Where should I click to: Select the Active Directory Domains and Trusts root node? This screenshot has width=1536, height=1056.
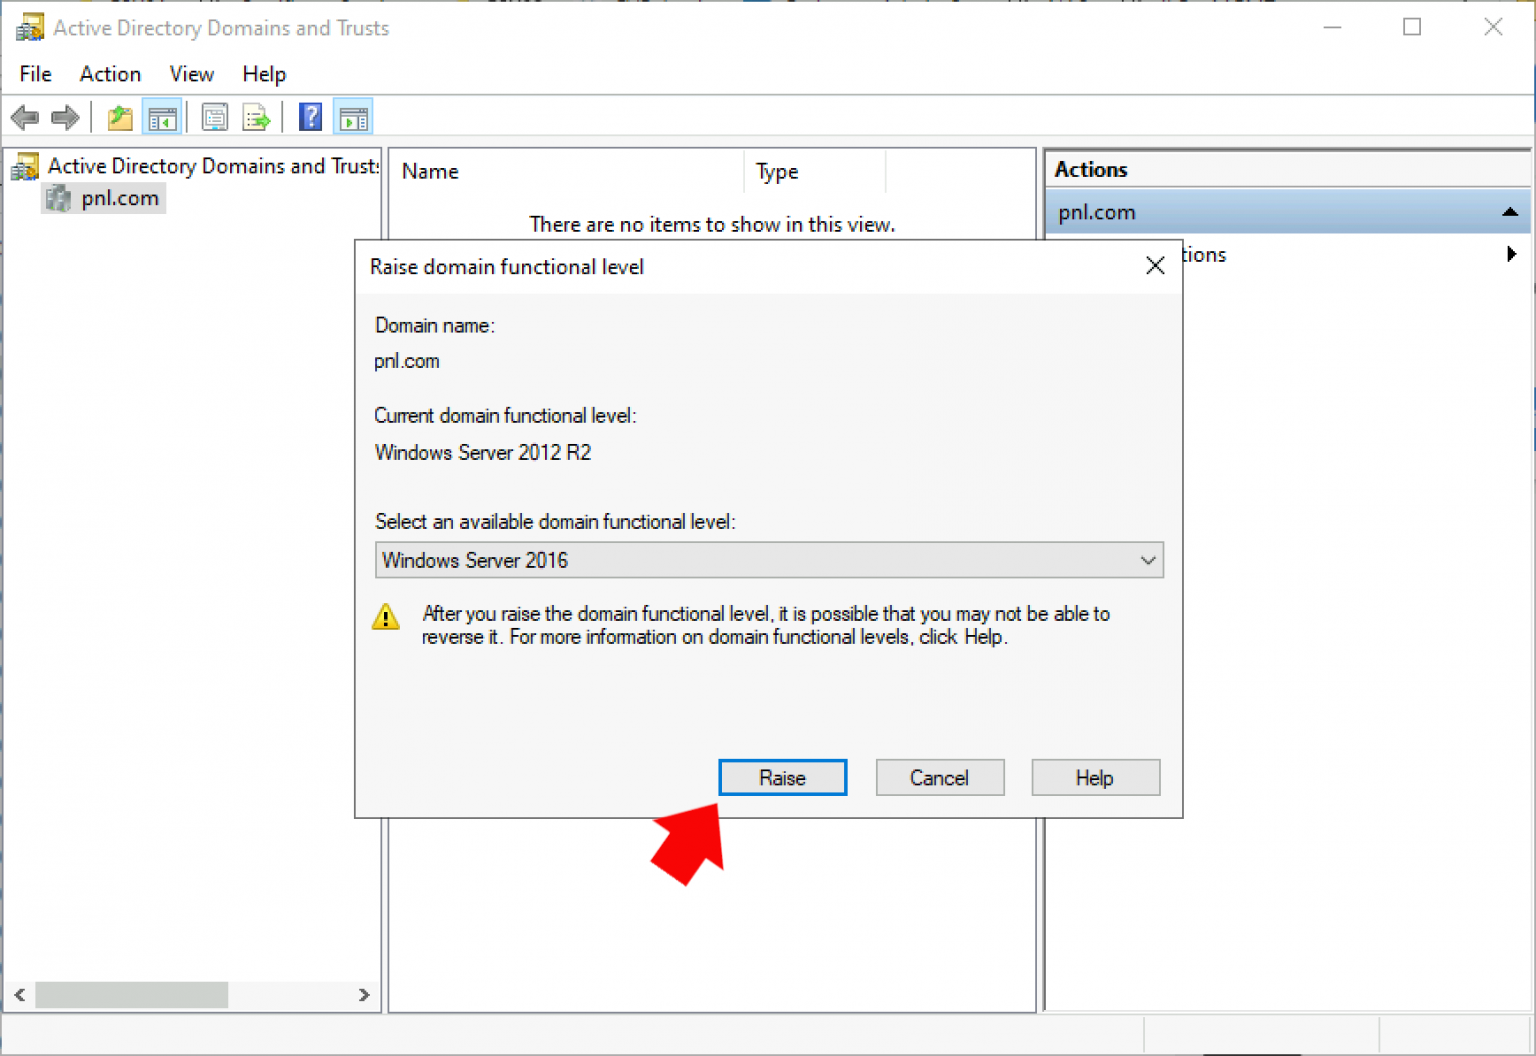(212, 166)
